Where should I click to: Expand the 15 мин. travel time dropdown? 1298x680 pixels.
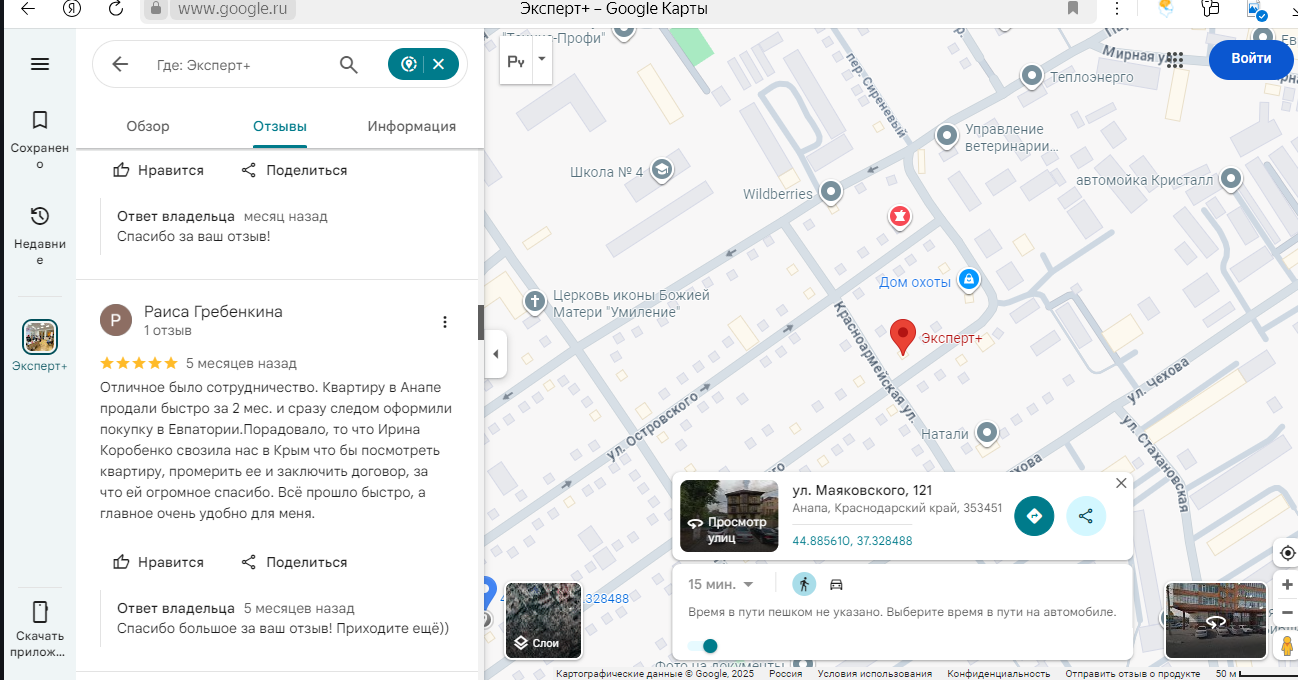[720, 584]
